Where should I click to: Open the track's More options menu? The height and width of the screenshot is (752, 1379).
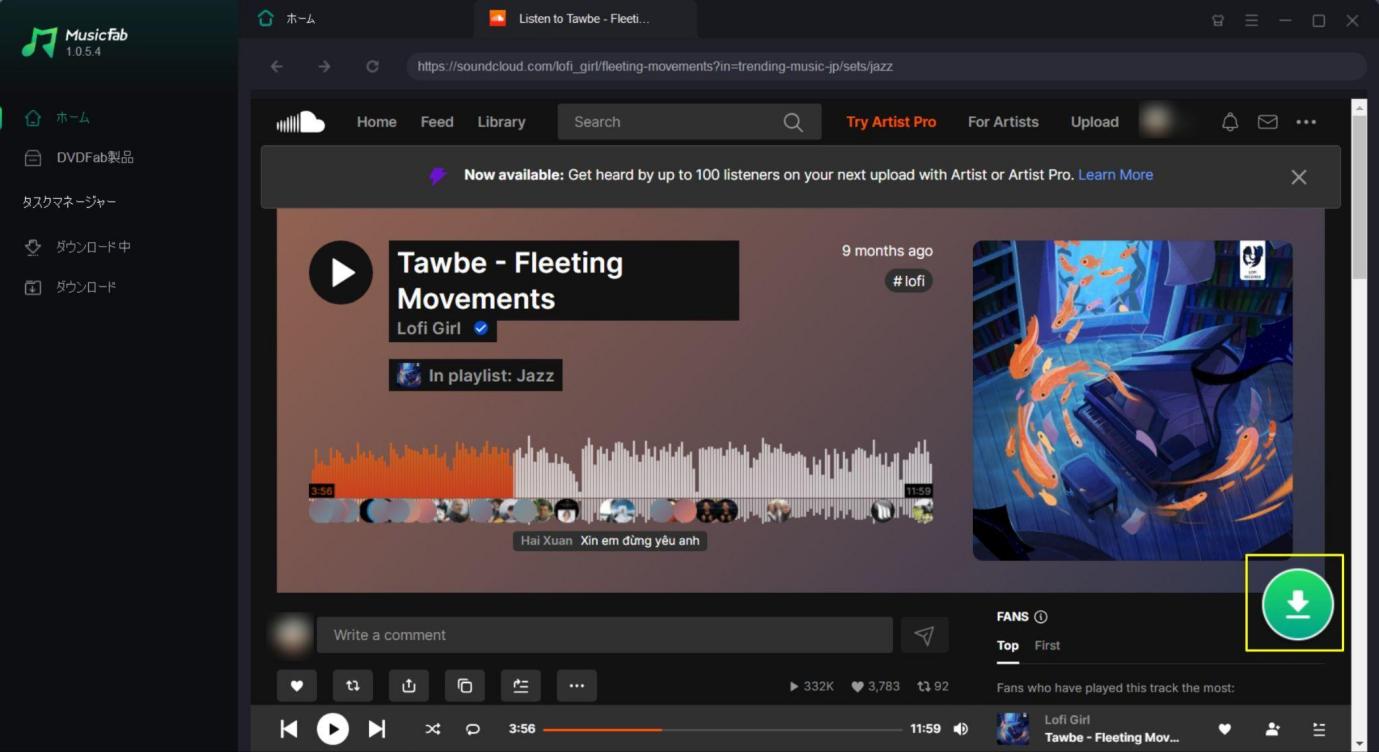(x=577, y=686)
